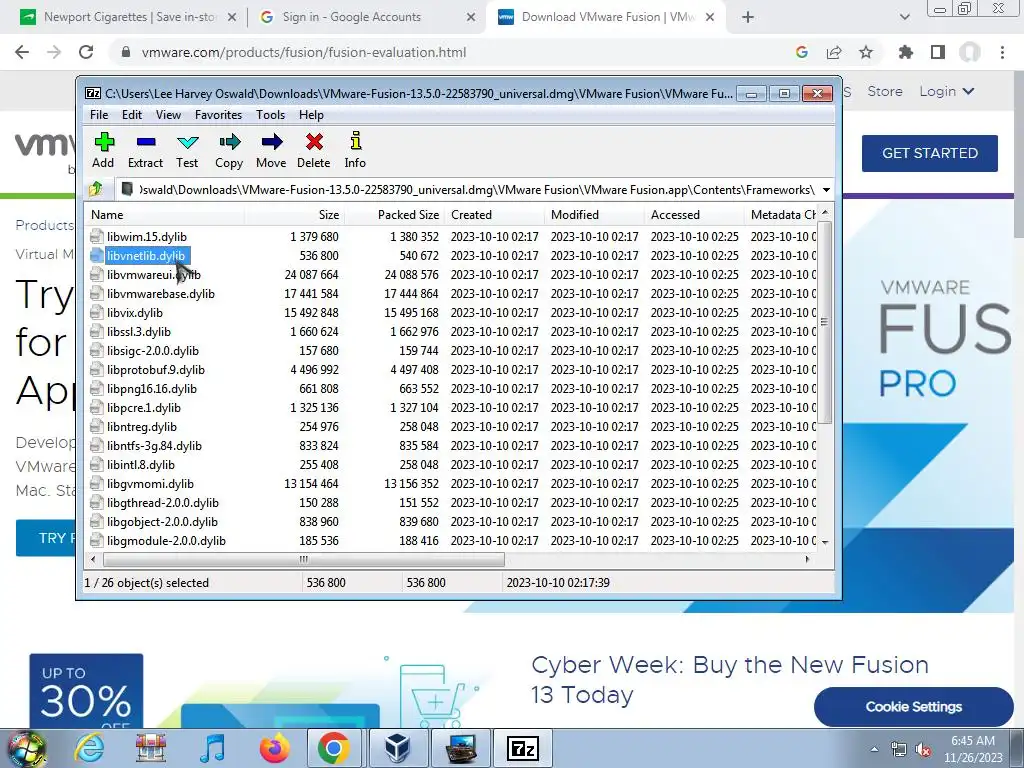Select libprotobuf.9.dylib file
1024x768 pixels.
click(155, 370)
